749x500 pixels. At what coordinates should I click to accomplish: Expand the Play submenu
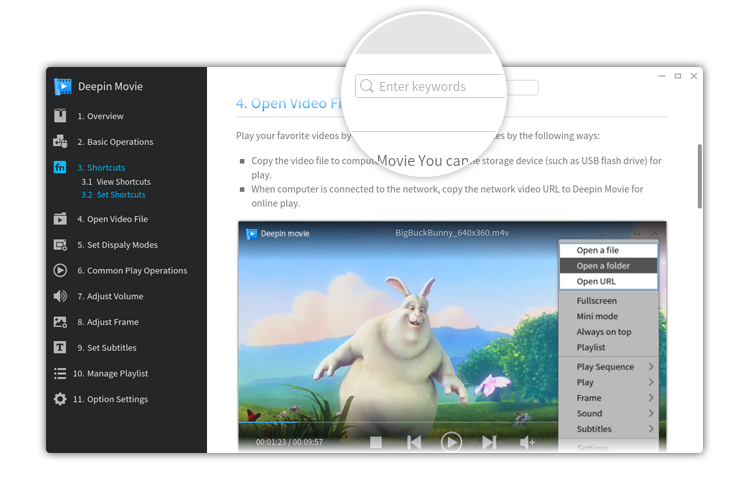click(x=609, y=383)
